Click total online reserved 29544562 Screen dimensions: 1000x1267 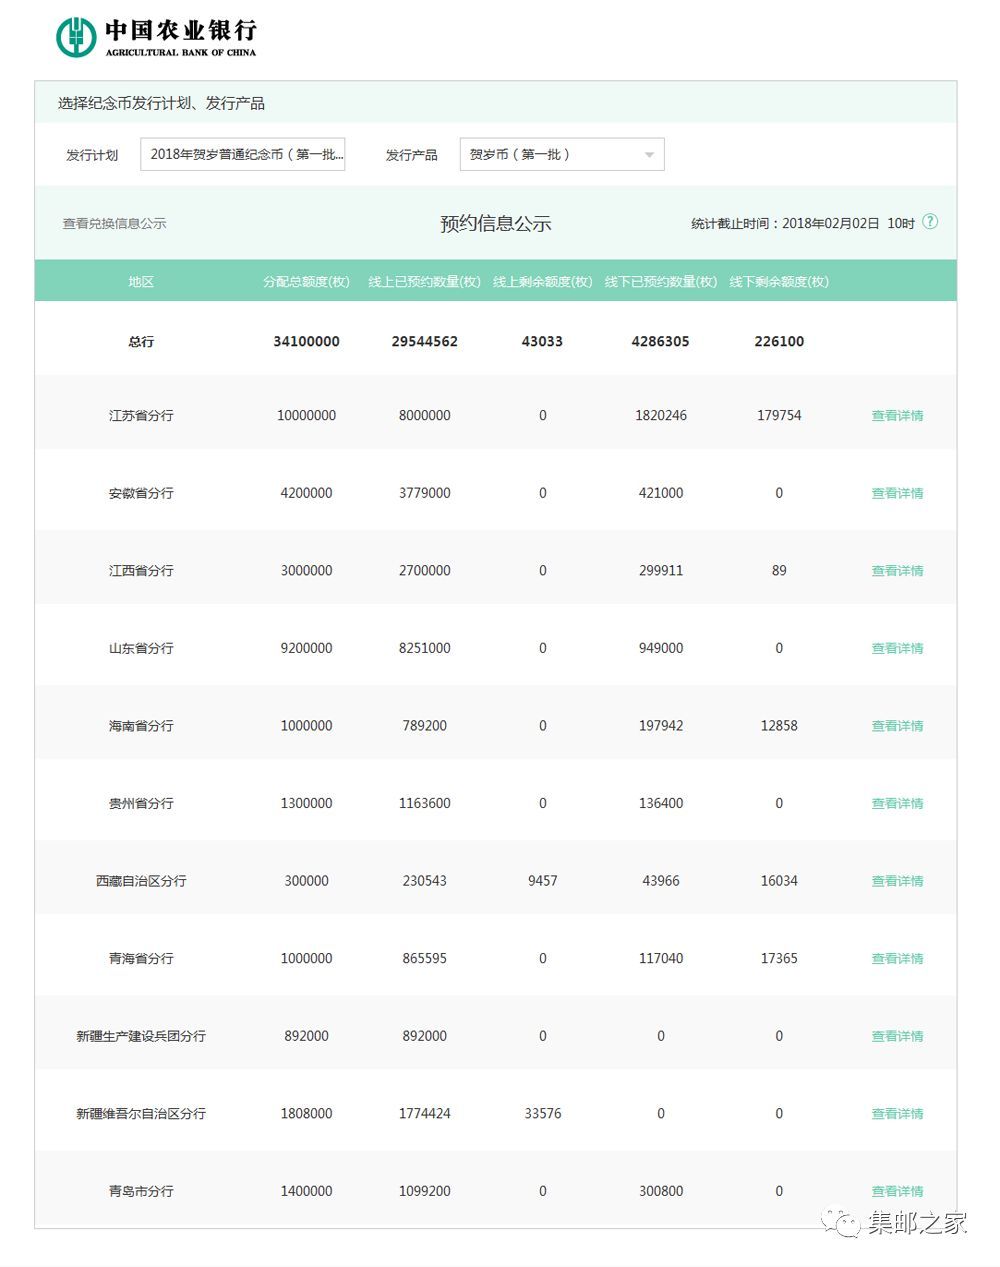click(x=424, y=341)
